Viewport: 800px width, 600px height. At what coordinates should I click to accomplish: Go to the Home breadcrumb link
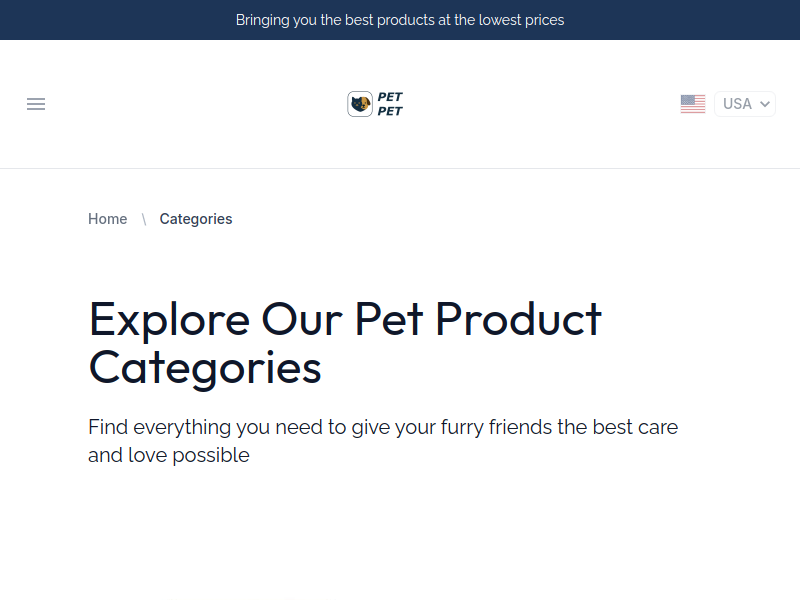pos(107,219)
